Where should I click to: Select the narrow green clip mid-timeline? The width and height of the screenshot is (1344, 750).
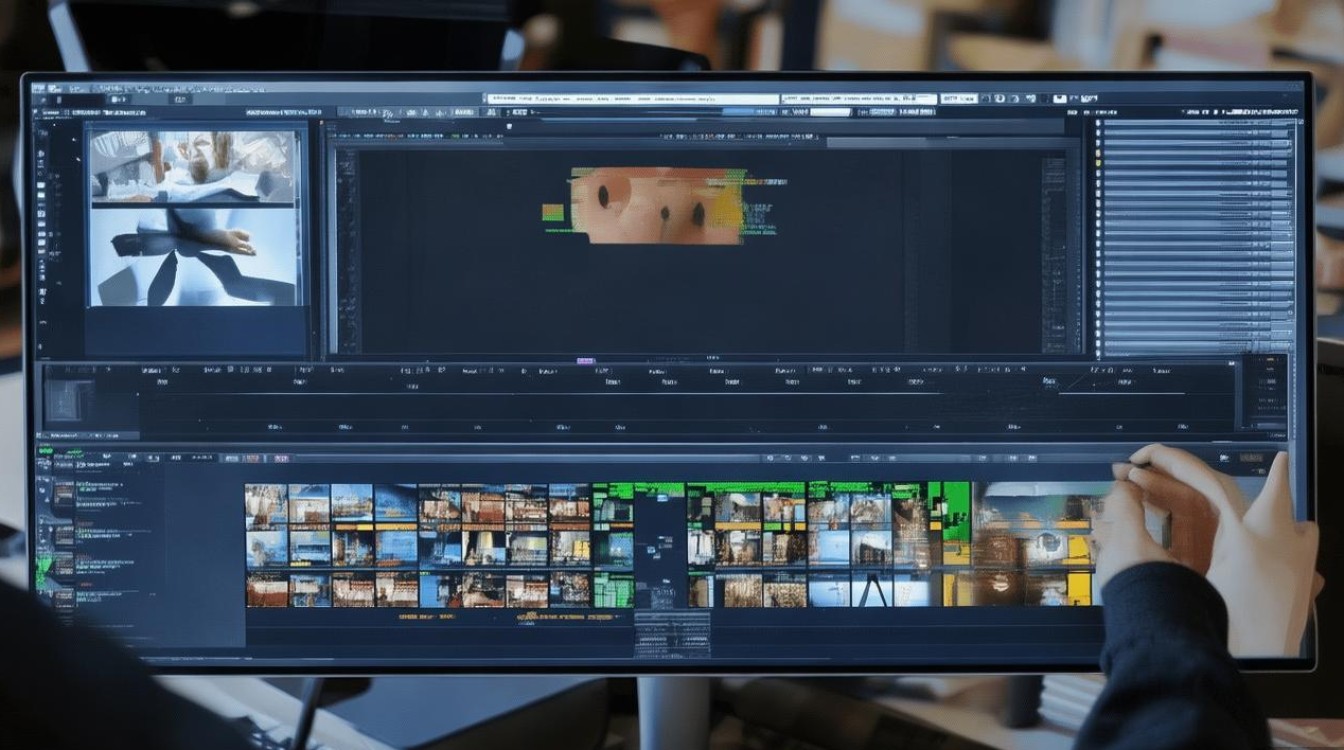coord(613,546)
